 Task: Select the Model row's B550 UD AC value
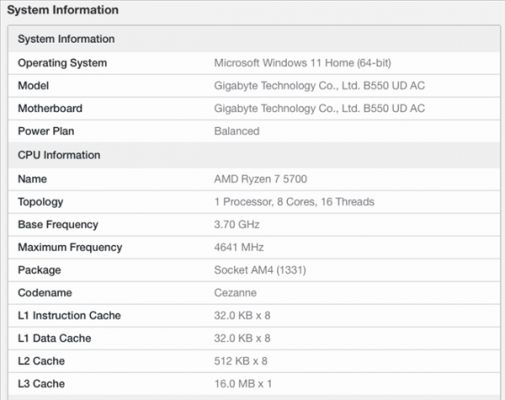tap(319, 86)
